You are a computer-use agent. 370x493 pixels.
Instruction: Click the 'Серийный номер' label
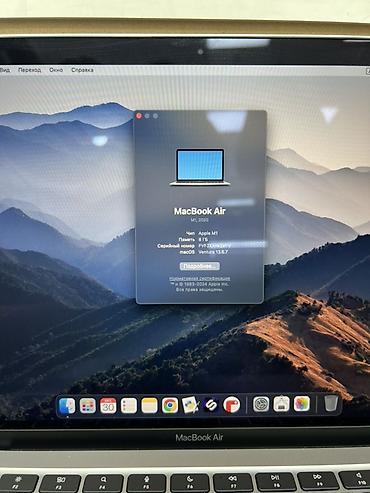pos(176,246)
